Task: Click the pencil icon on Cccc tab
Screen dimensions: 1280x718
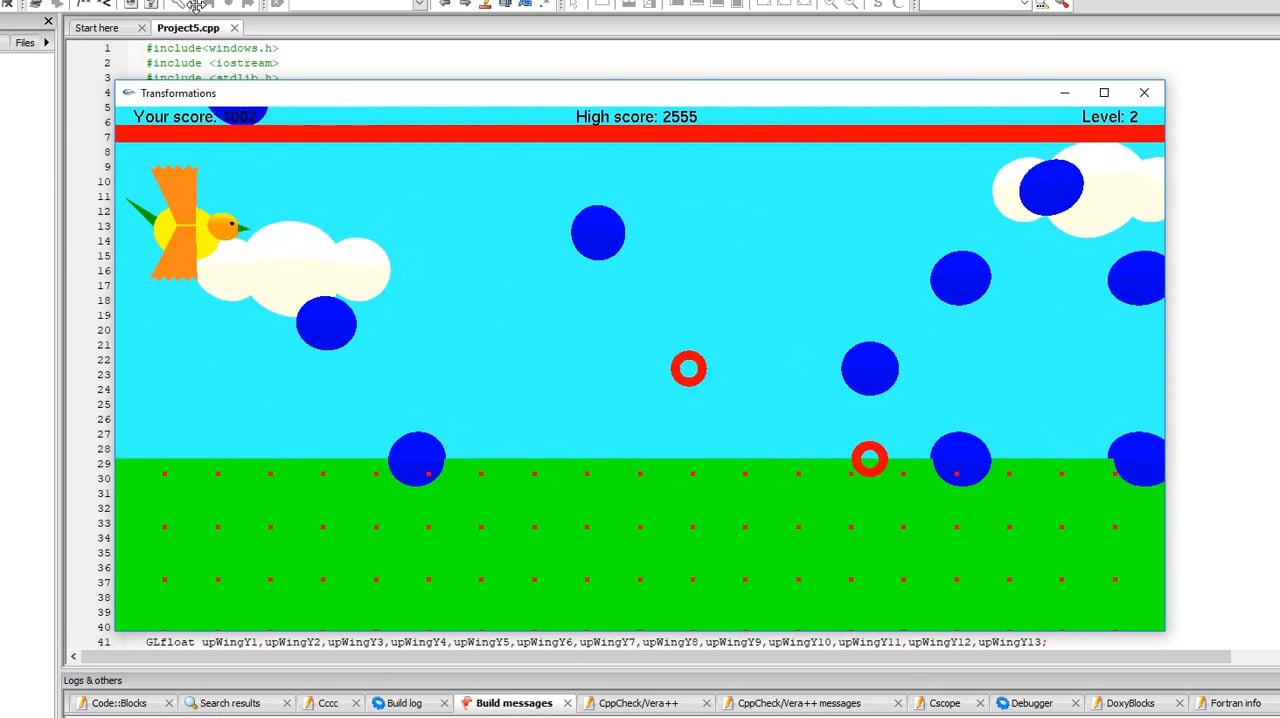Action: [x=309, y=703]
